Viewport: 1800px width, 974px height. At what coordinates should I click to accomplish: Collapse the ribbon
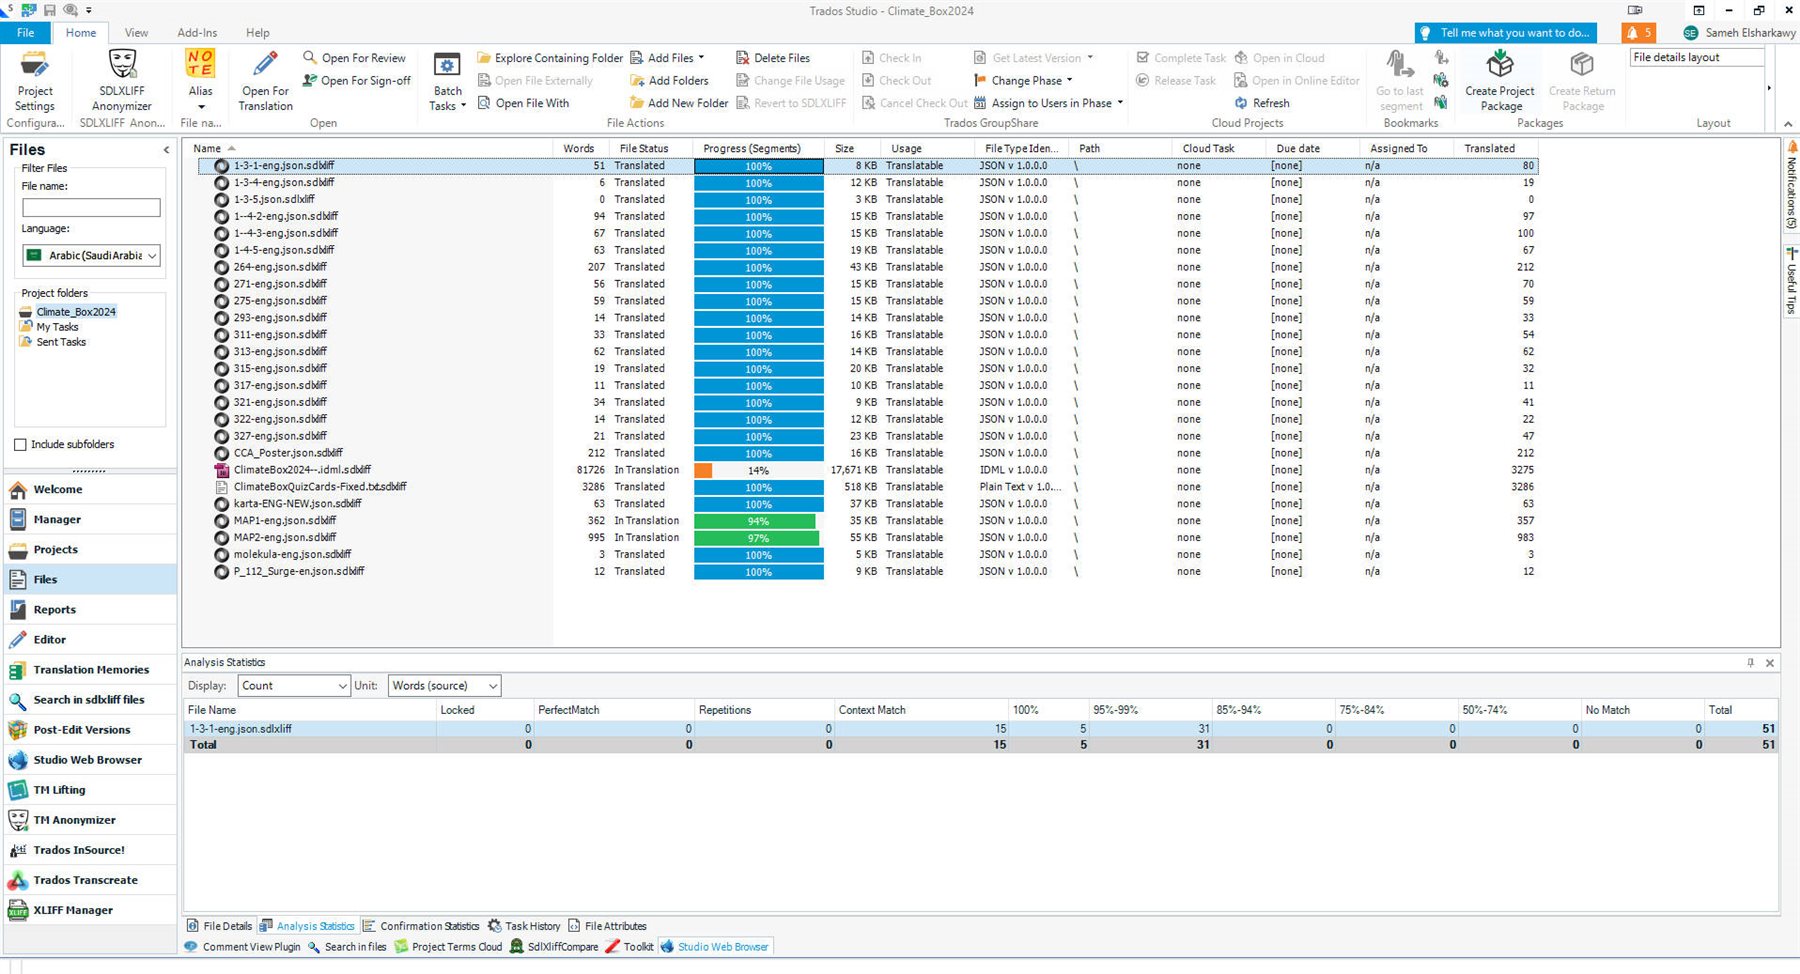1788,124
